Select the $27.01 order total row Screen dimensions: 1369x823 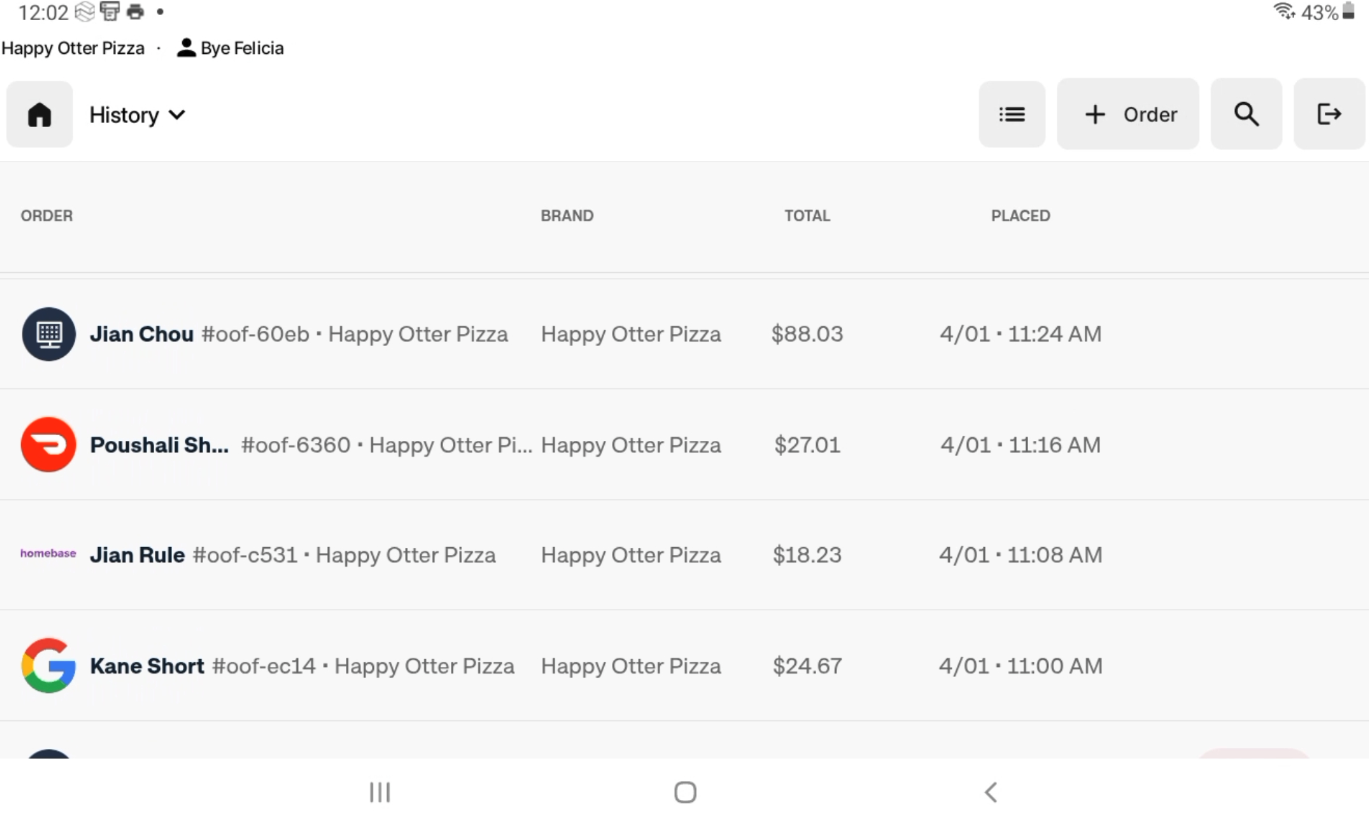[x=807, y=445]
